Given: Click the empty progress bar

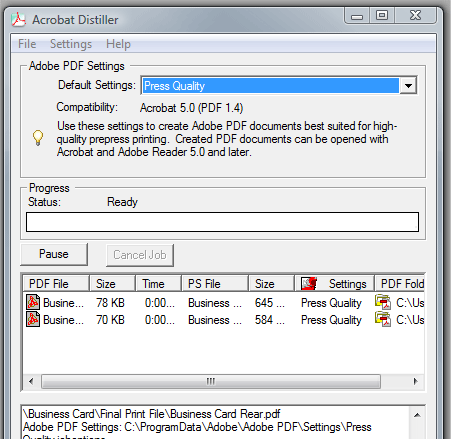Looking at the screenshot, I should (x=222, y=222).
